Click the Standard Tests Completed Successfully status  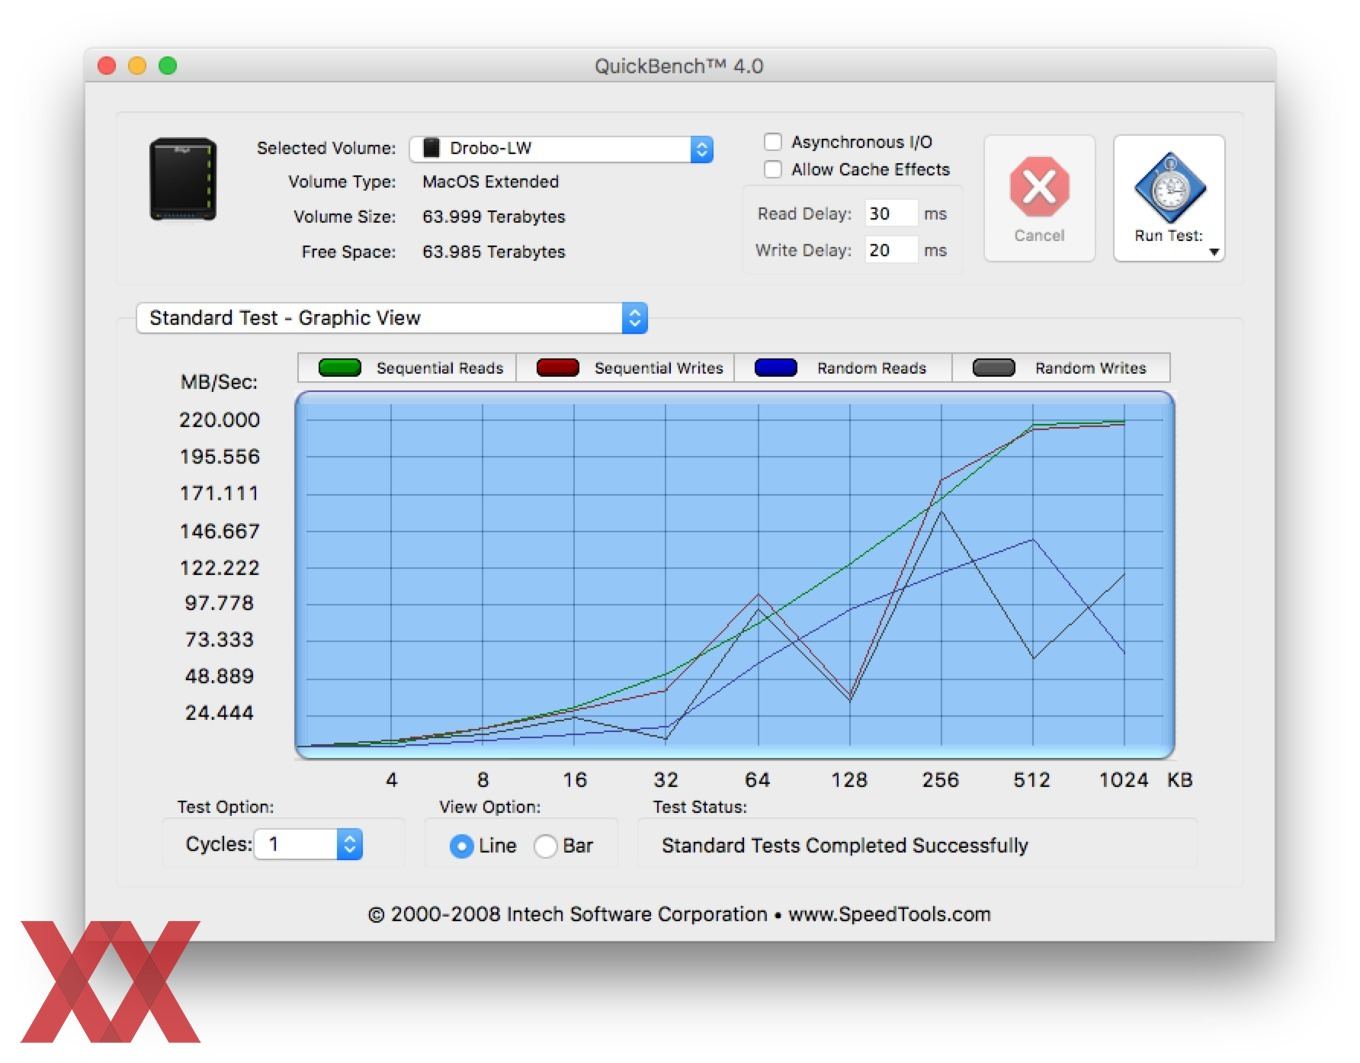(845, 846)
